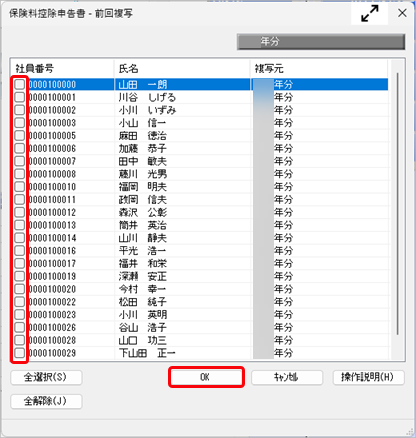This screenshot has width=416, height=438.
Task: Select name 小川 英明
Action: [143, 314]
